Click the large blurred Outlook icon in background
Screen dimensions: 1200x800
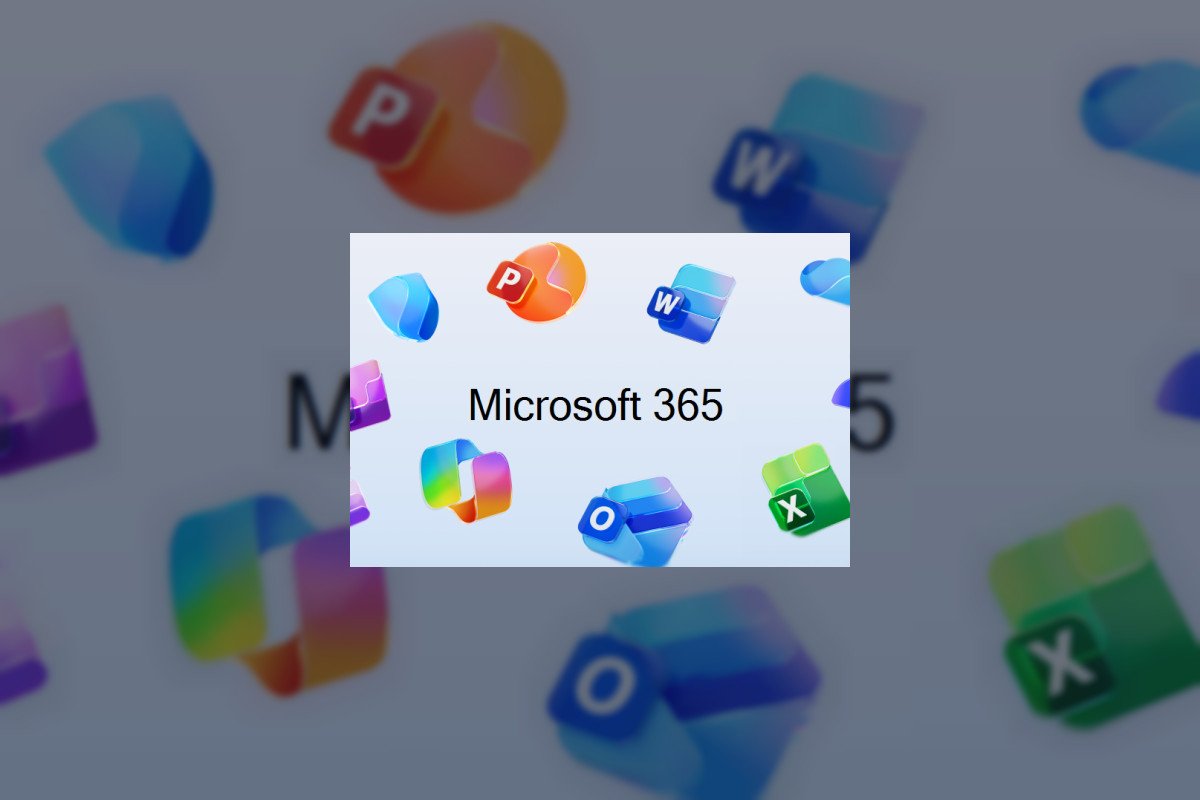684,690
